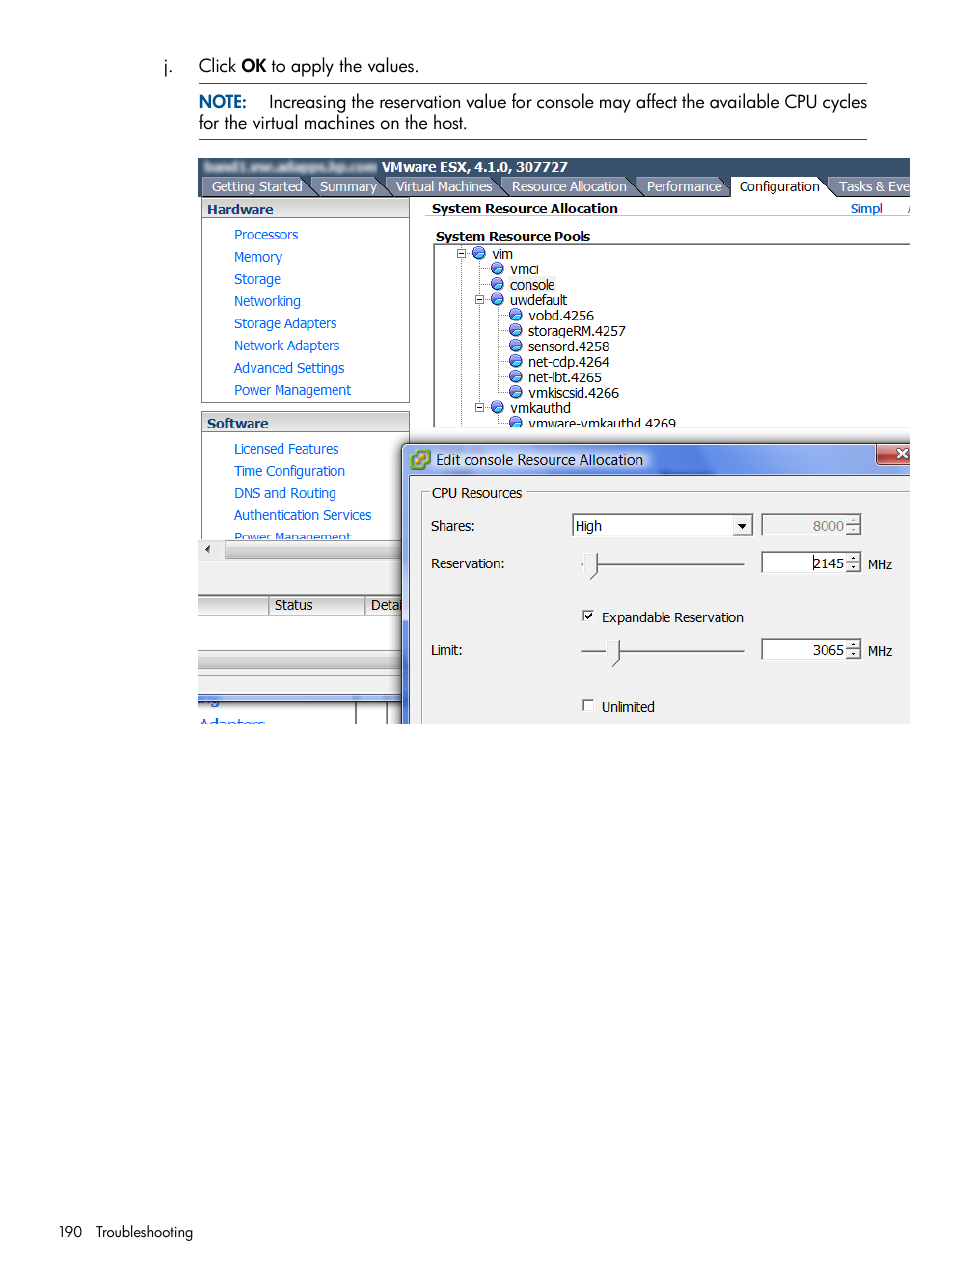Open the Performance tab
The image size is (954, 1271).
pos(684,186)
